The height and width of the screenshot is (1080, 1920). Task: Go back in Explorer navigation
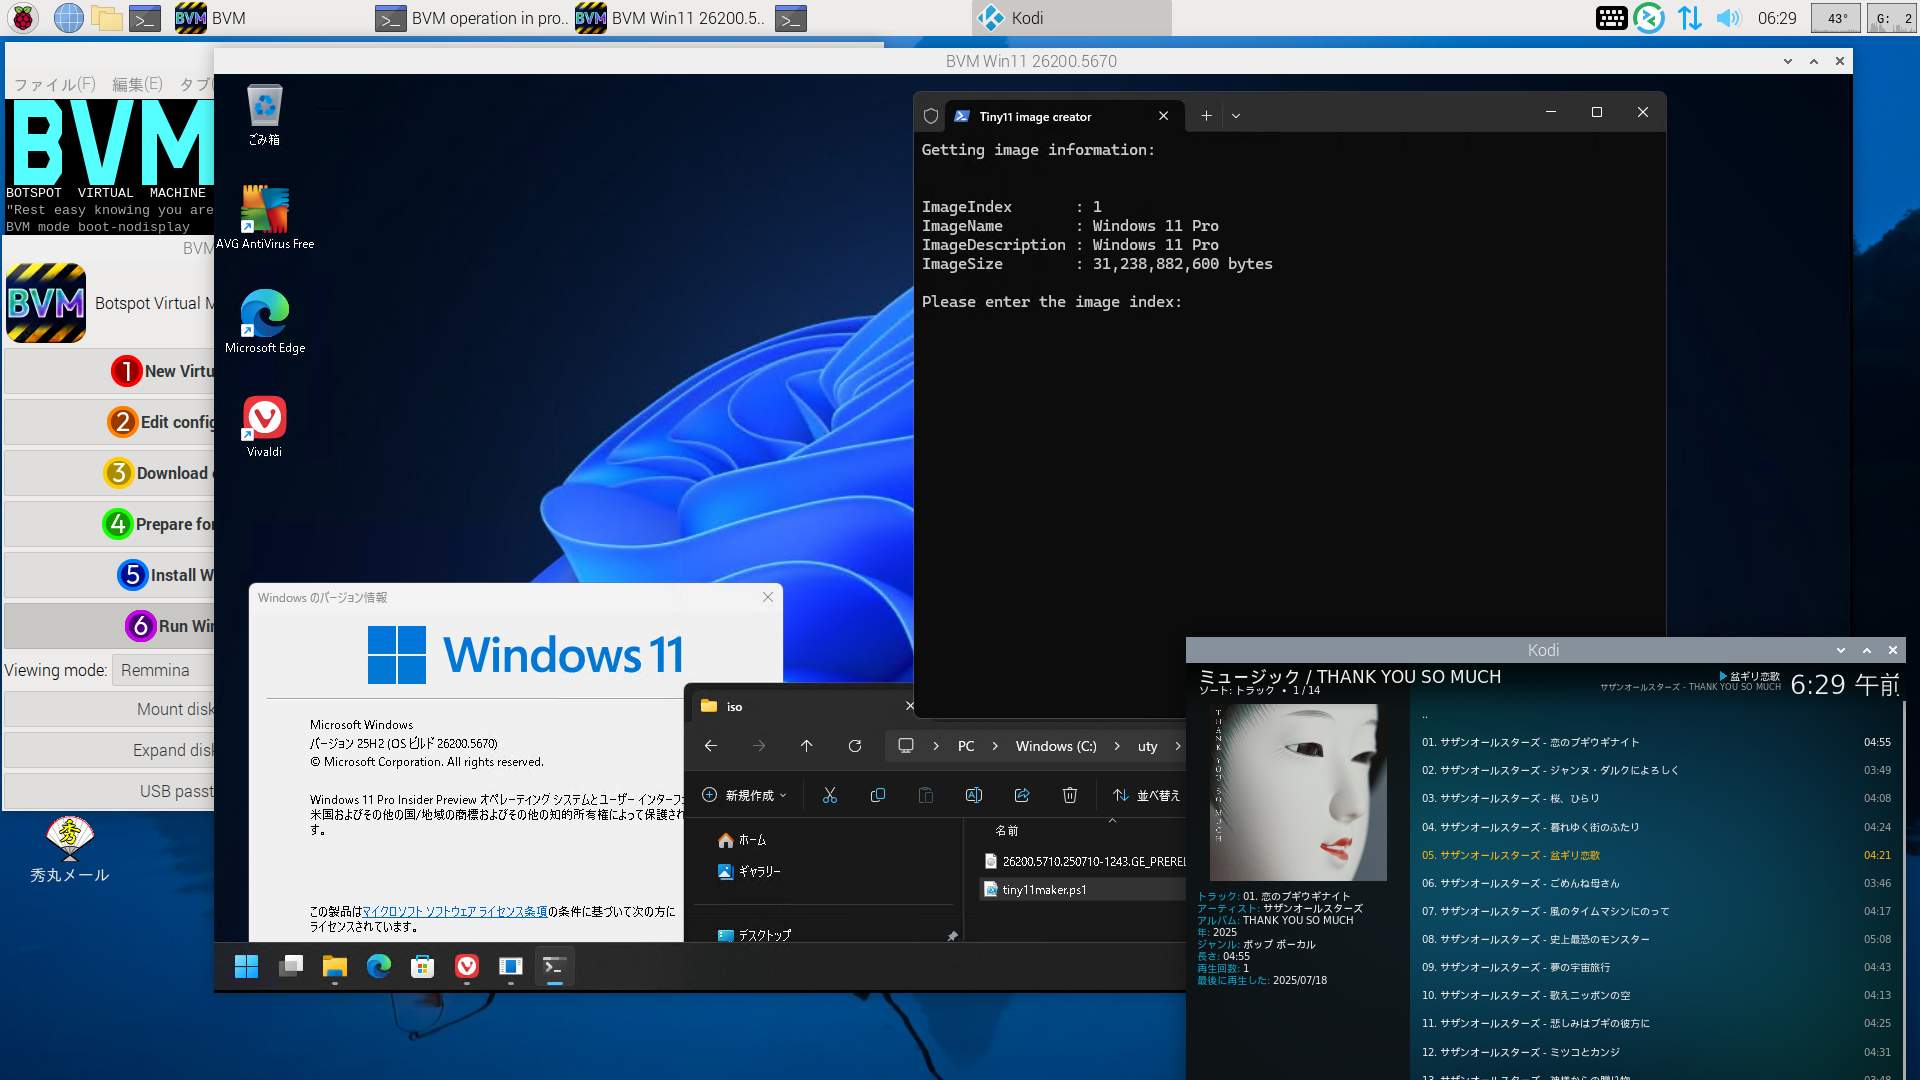click(x=710, y=746)
